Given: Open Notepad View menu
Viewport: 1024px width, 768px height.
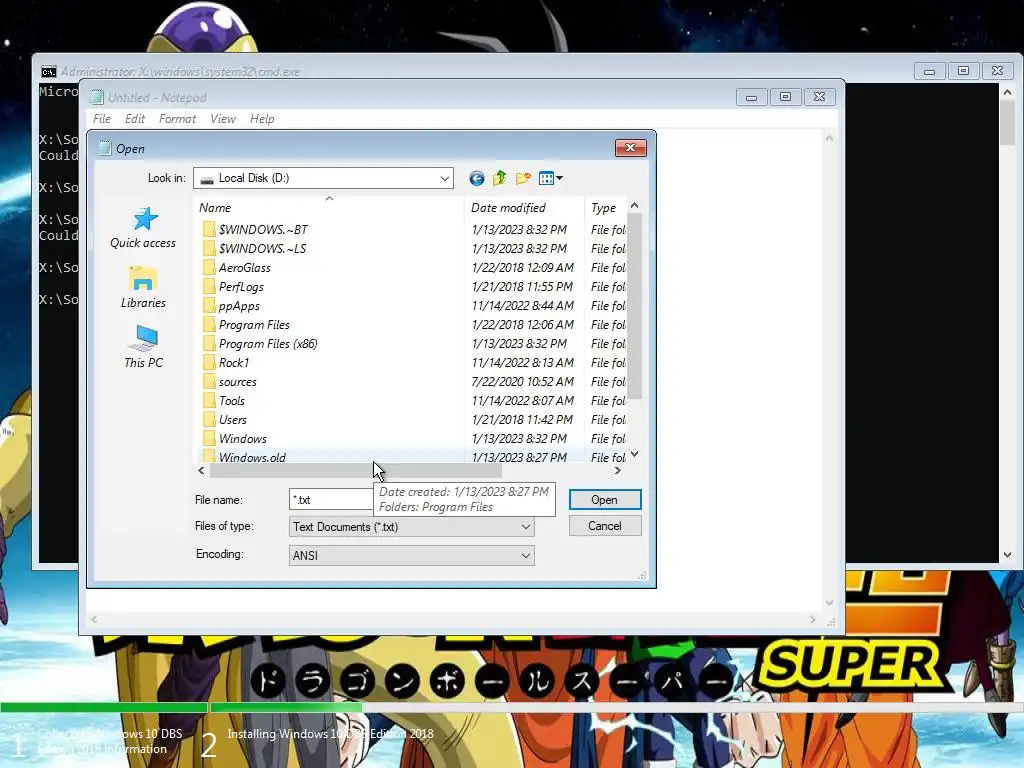Looking at the screenshot, I should tap(223, 119).
